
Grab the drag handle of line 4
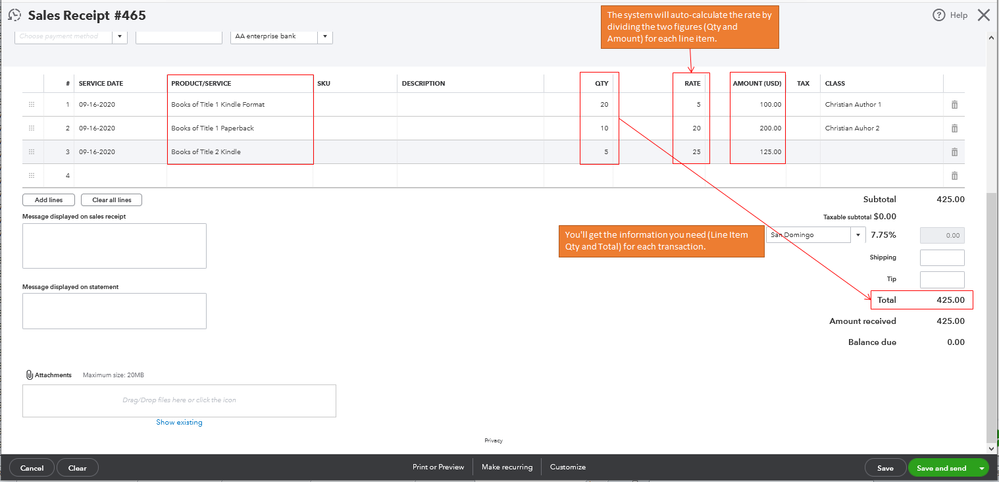coord(32,176)
